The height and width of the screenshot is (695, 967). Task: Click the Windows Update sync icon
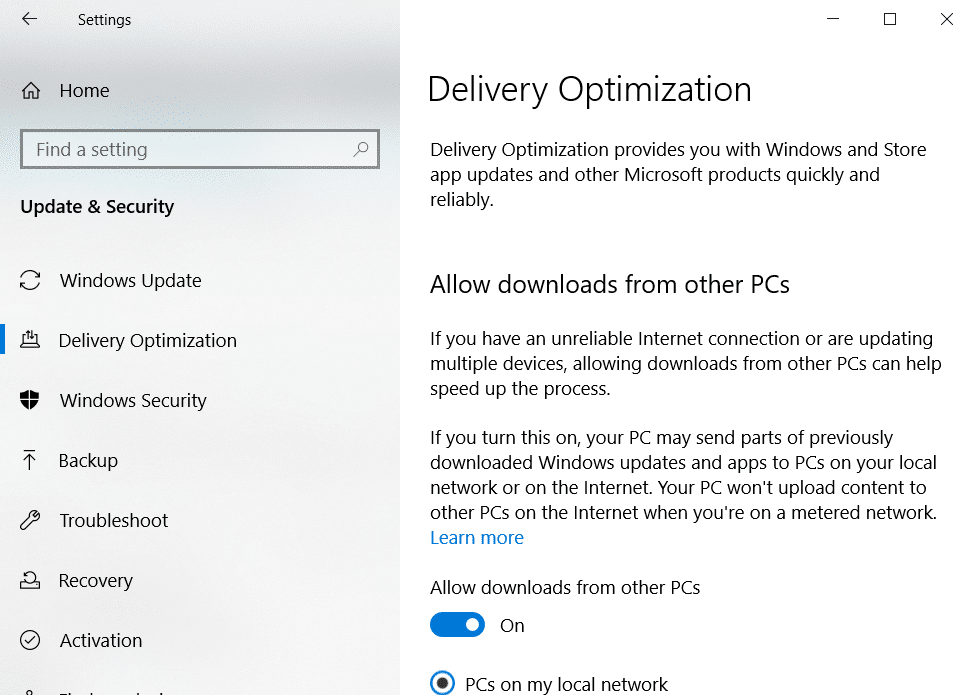30,281
